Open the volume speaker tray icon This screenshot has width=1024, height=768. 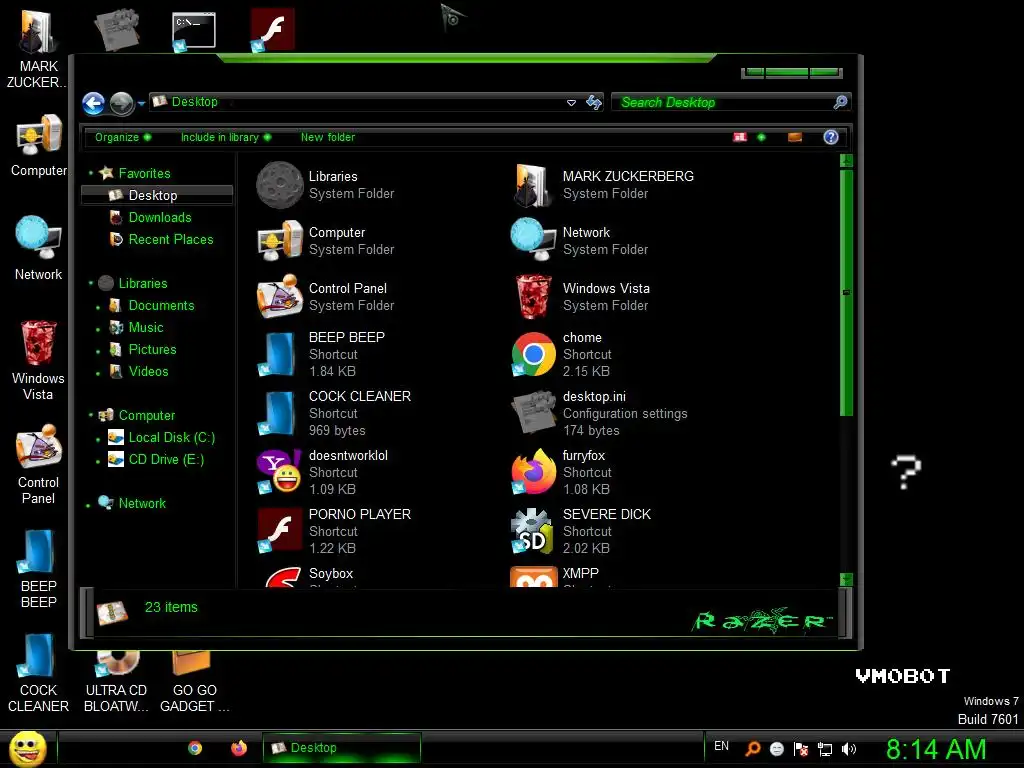click(x=849, y=749)
